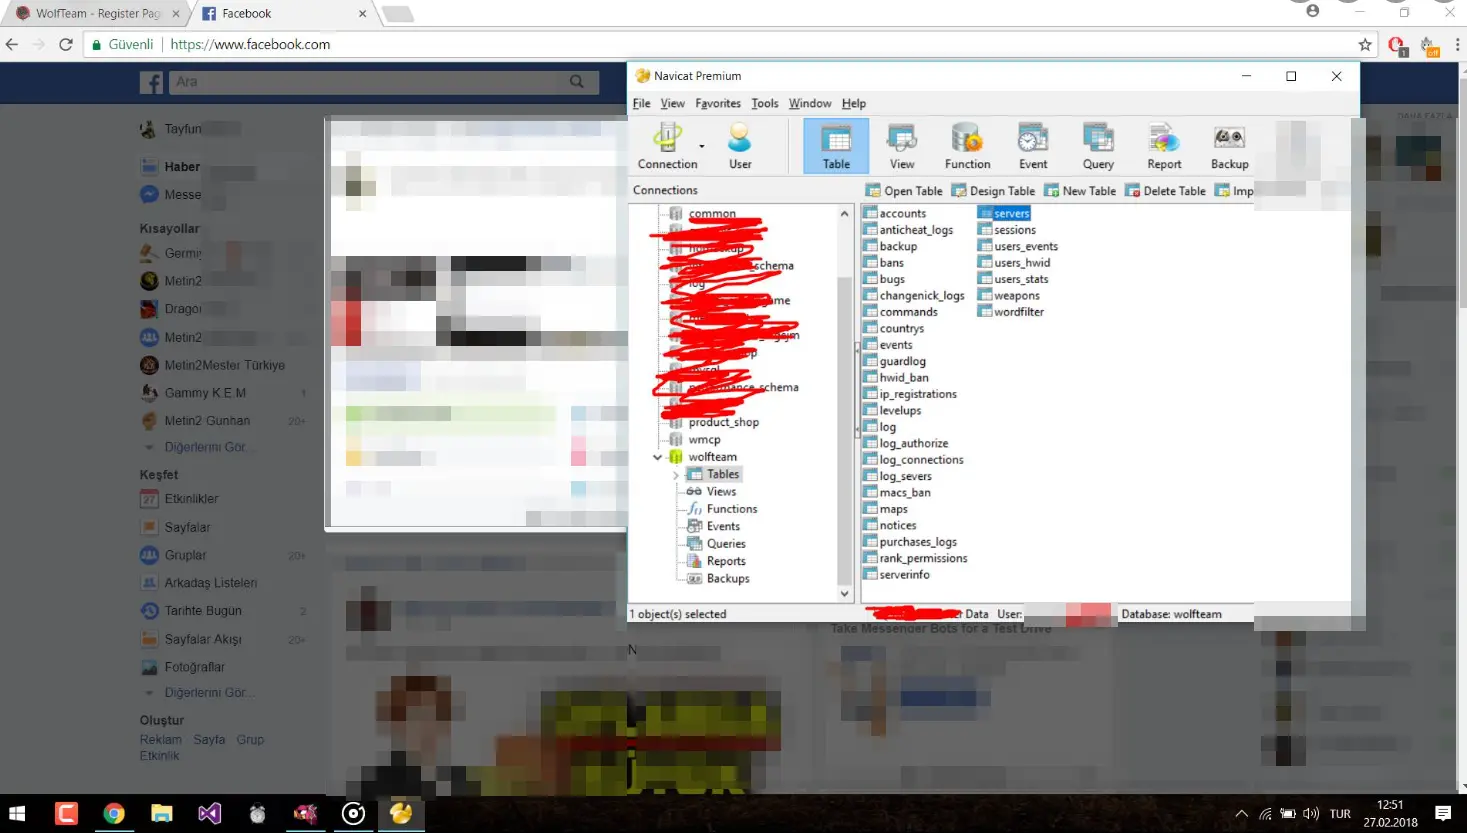Select the Queries tree item

point(726,544)
